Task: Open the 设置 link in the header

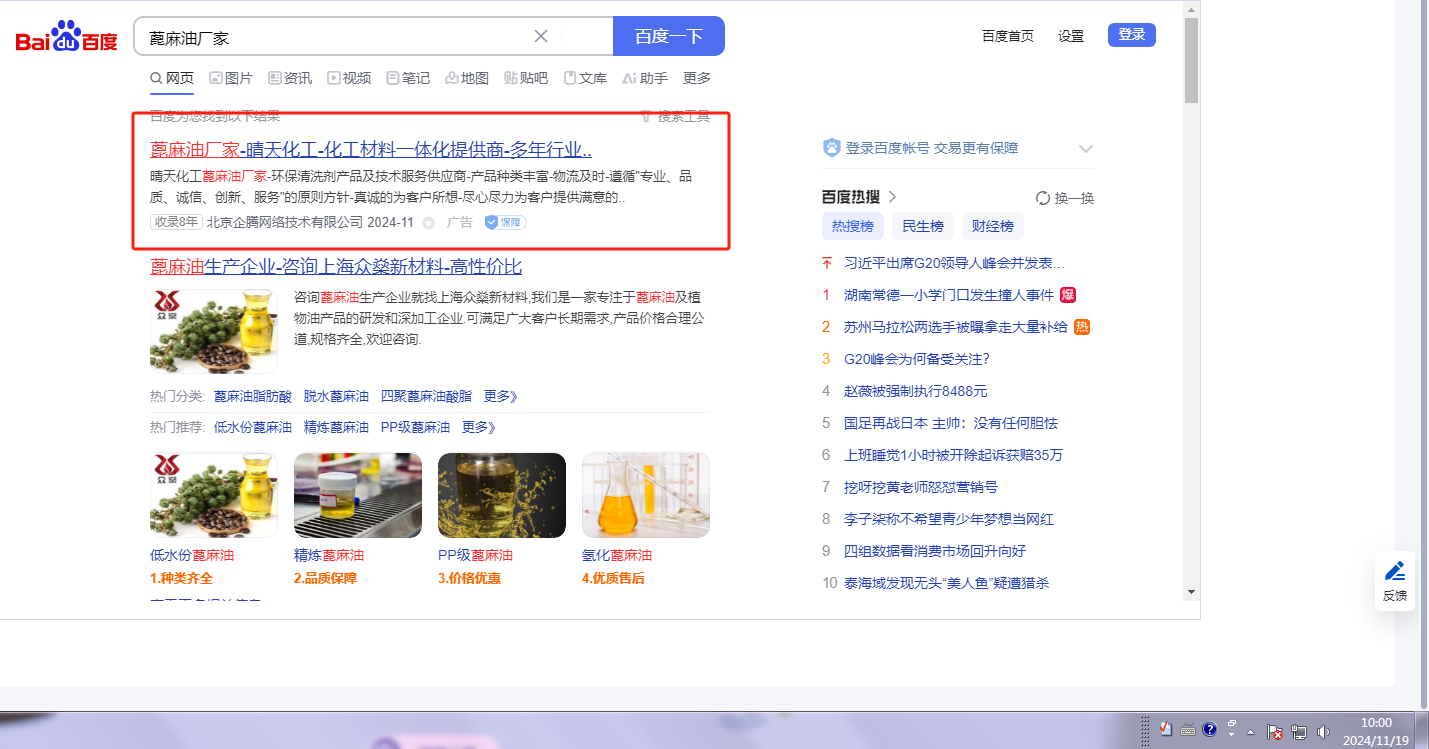Action: pos(1071,36)
